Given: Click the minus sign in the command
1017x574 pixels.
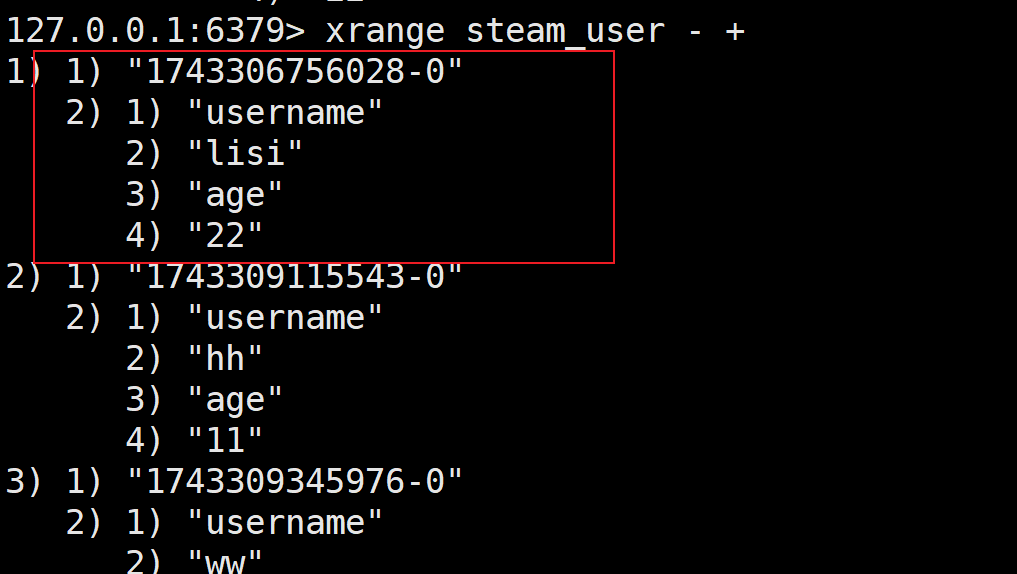Looking at the screenshot, I should 695,31.
